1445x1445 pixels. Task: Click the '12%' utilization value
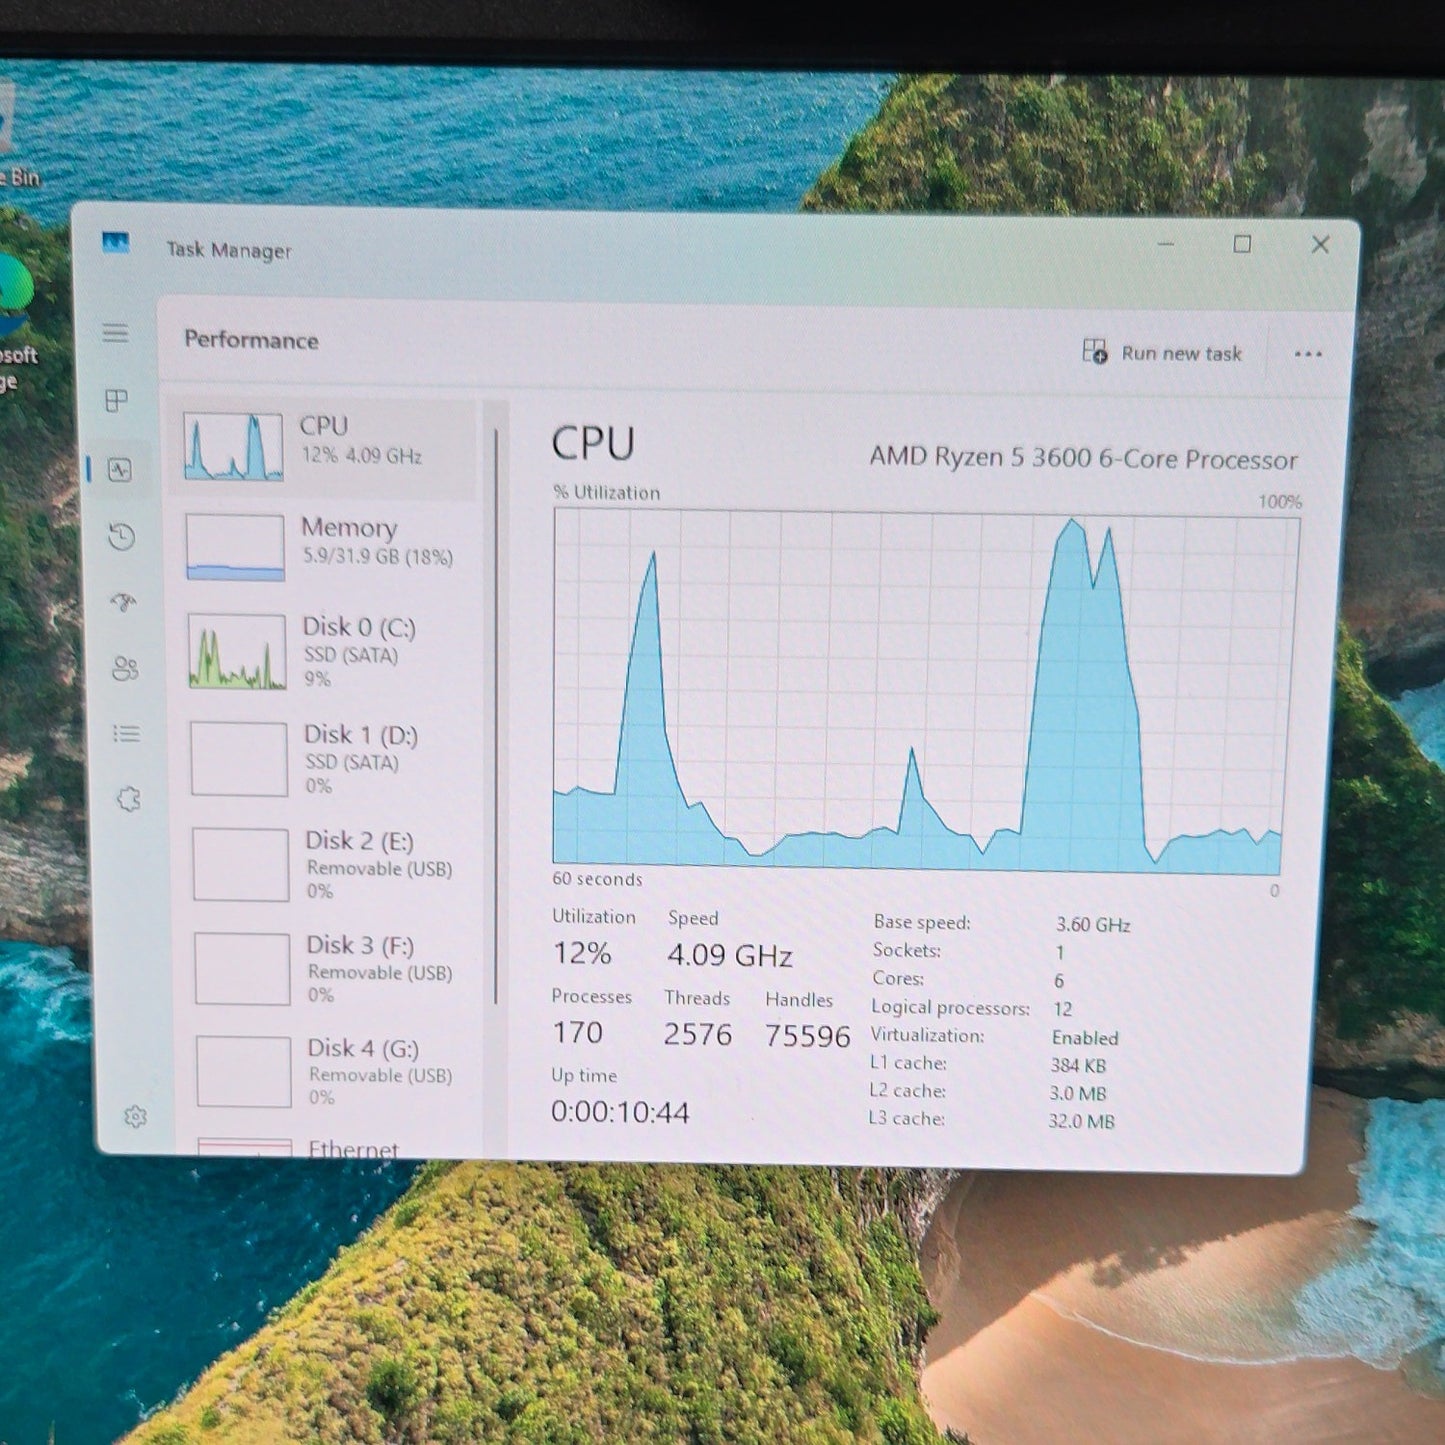click(581, 953)
